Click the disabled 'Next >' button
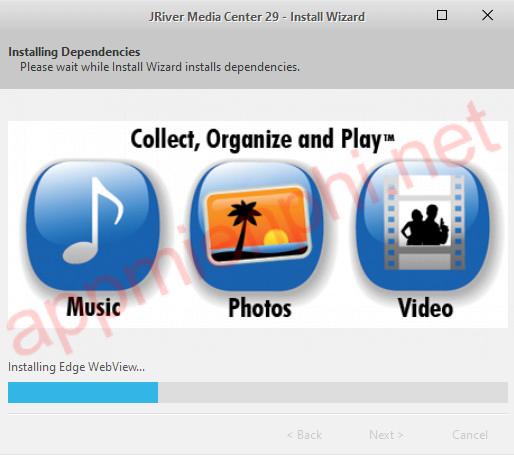 point(386,435)
